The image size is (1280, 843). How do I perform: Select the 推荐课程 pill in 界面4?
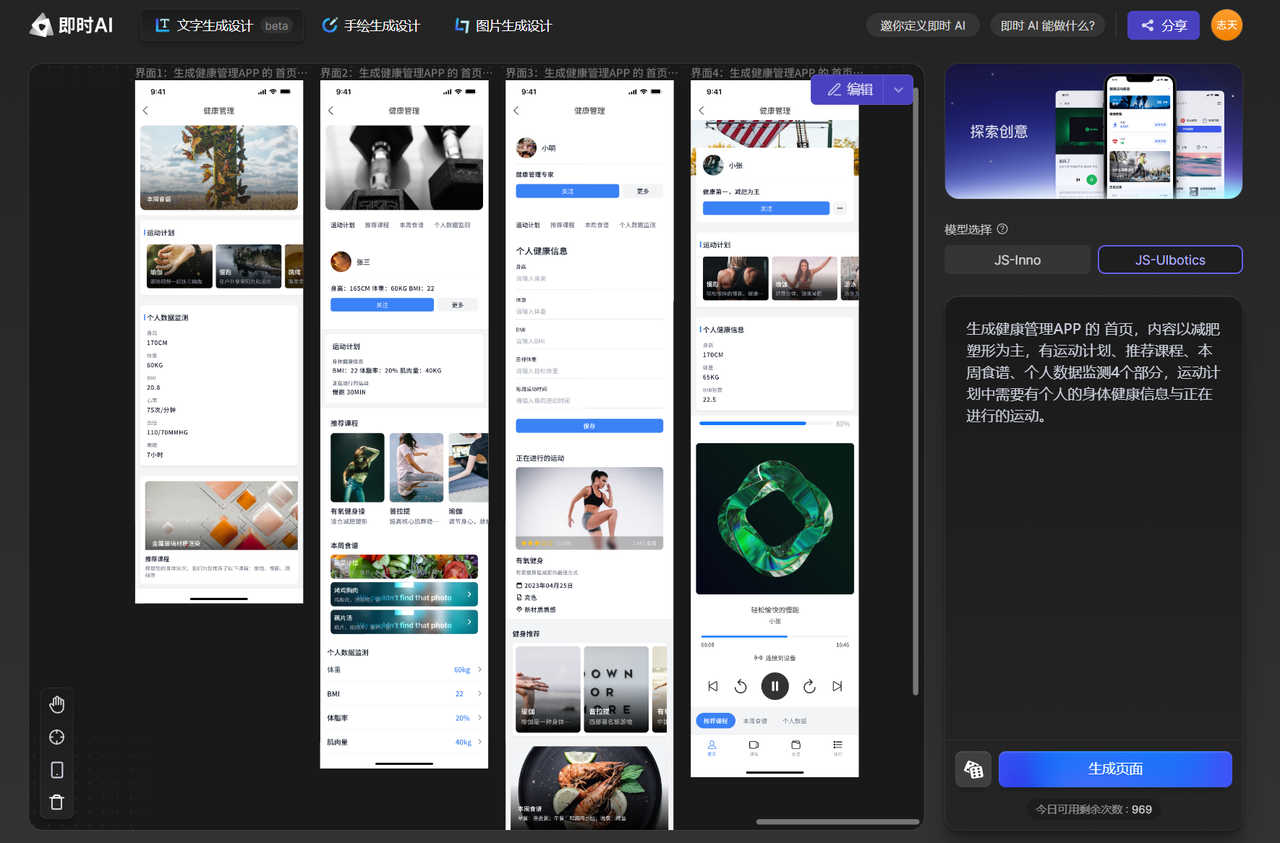tap(715, 721)
